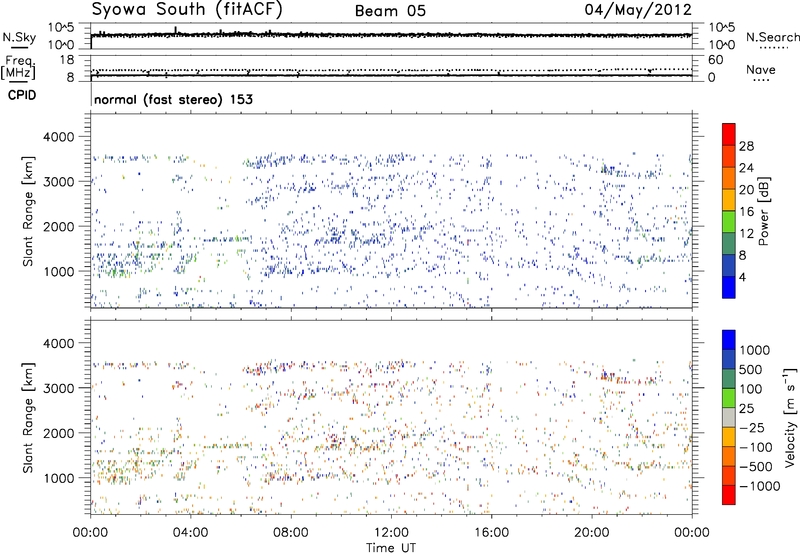The width and height of the screenshot is (800, 554).
Task: Click the 'Power [dB]' colorbar label
Action: click(x=763, y=211)
